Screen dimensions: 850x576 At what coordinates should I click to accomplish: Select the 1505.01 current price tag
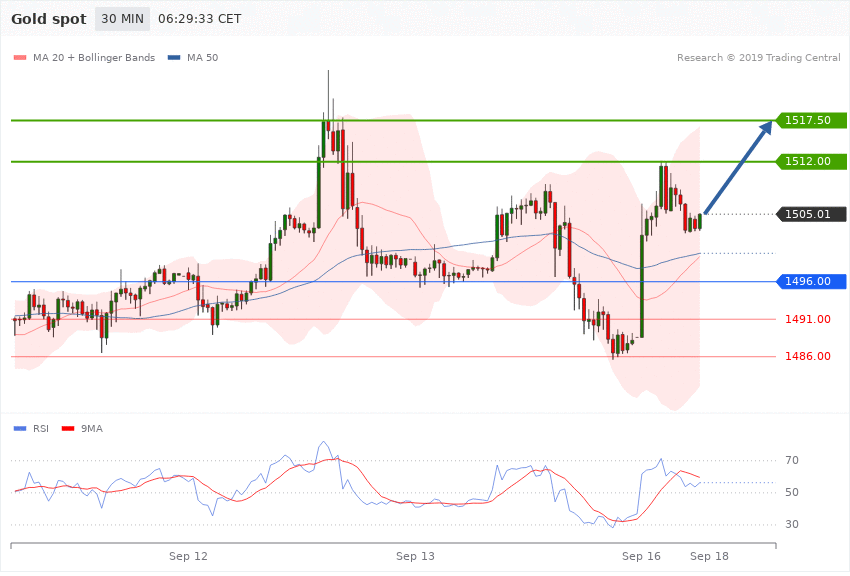(x=811, y=214)
